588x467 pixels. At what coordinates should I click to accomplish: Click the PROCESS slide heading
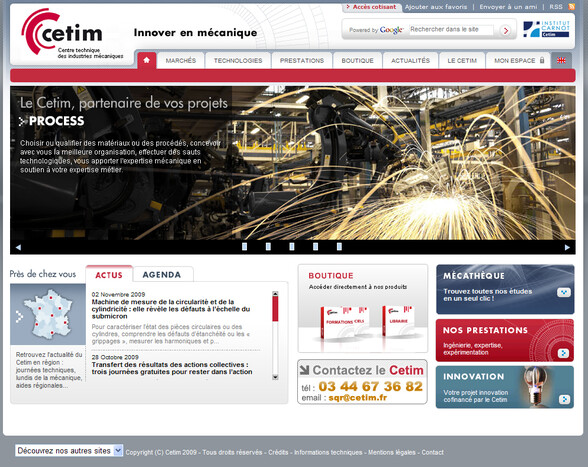57,121
